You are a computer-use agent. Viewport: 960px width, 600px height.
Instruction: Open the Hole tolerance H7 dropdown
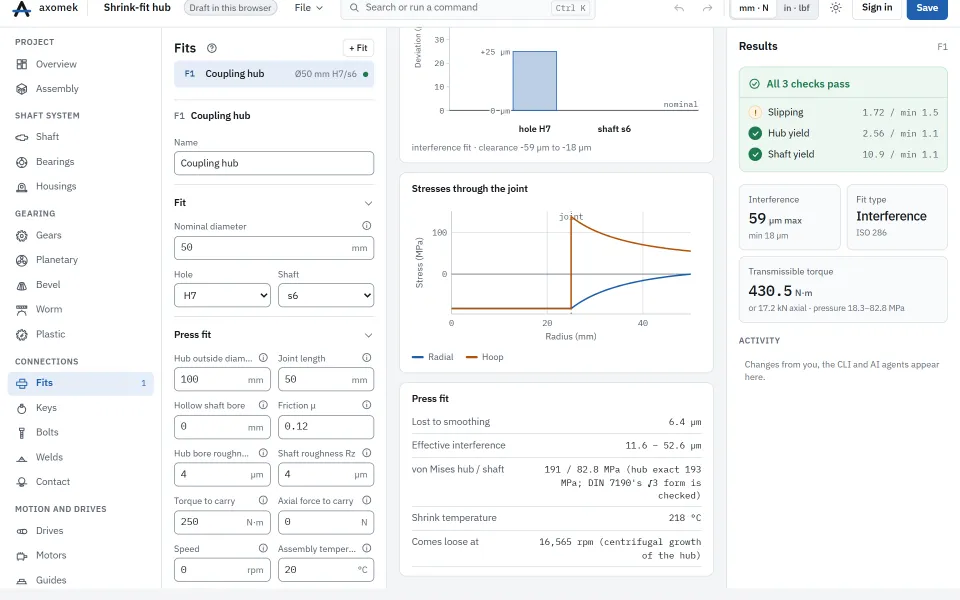pos(222,295)
